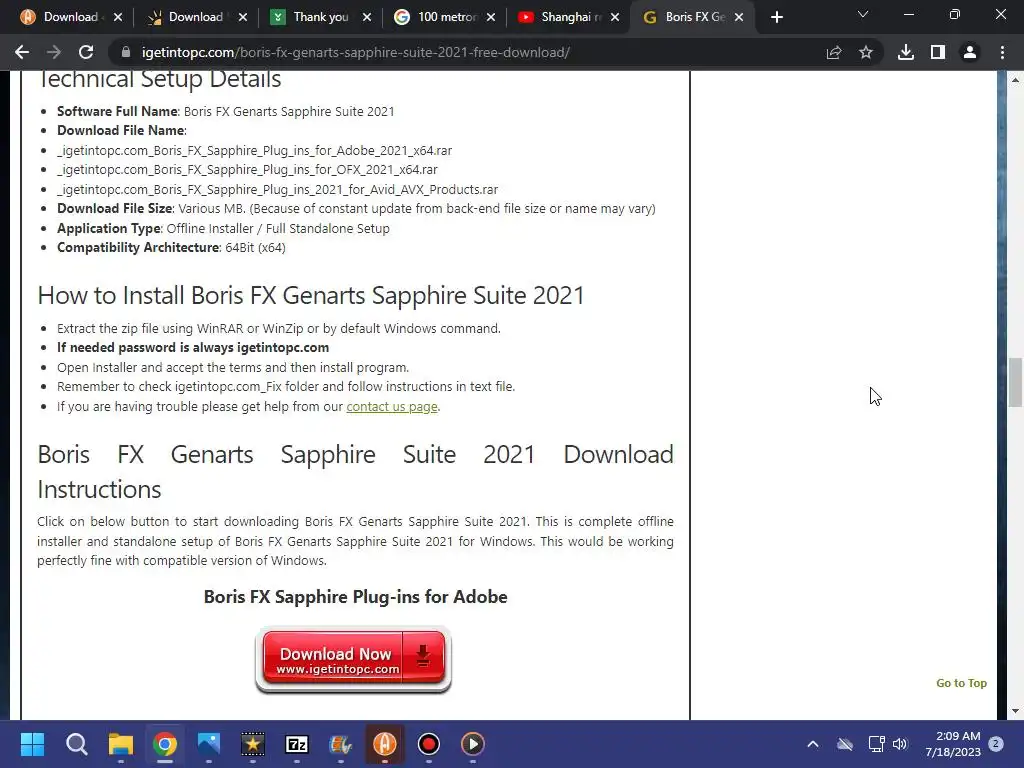The width and height of the screenshot is (1024, 768).
Task: Click the padlock site info icon
Action: coord(126,52)
